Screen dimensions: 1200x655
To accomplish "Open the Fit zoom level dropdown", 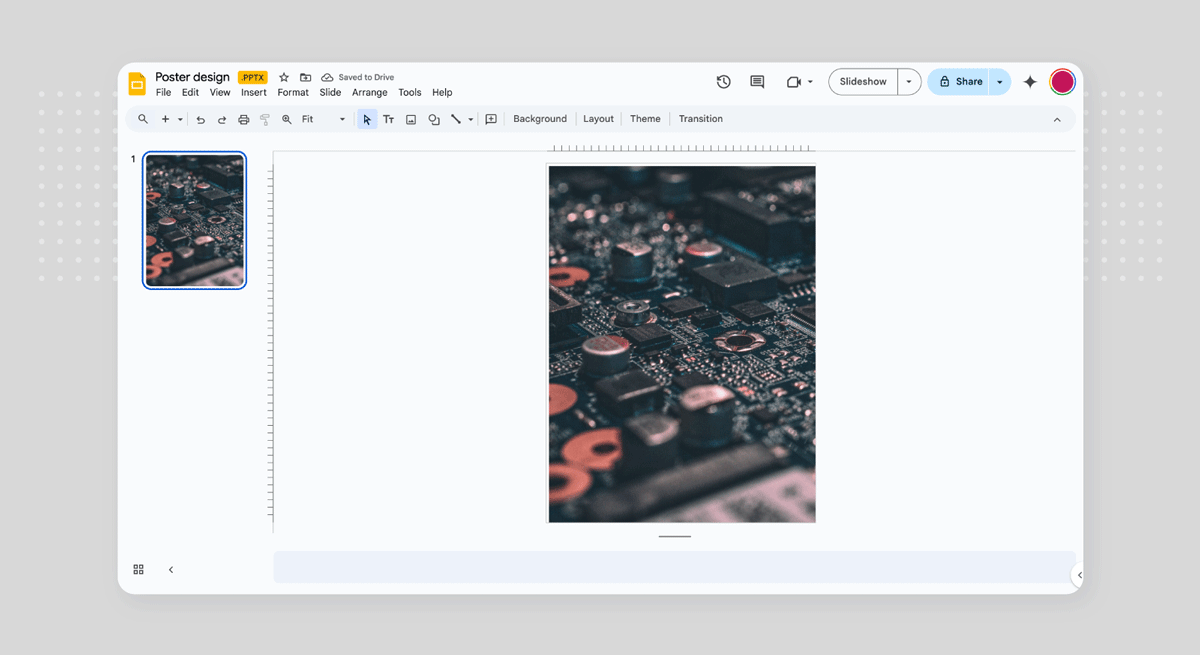I will [x=323, y=119].
